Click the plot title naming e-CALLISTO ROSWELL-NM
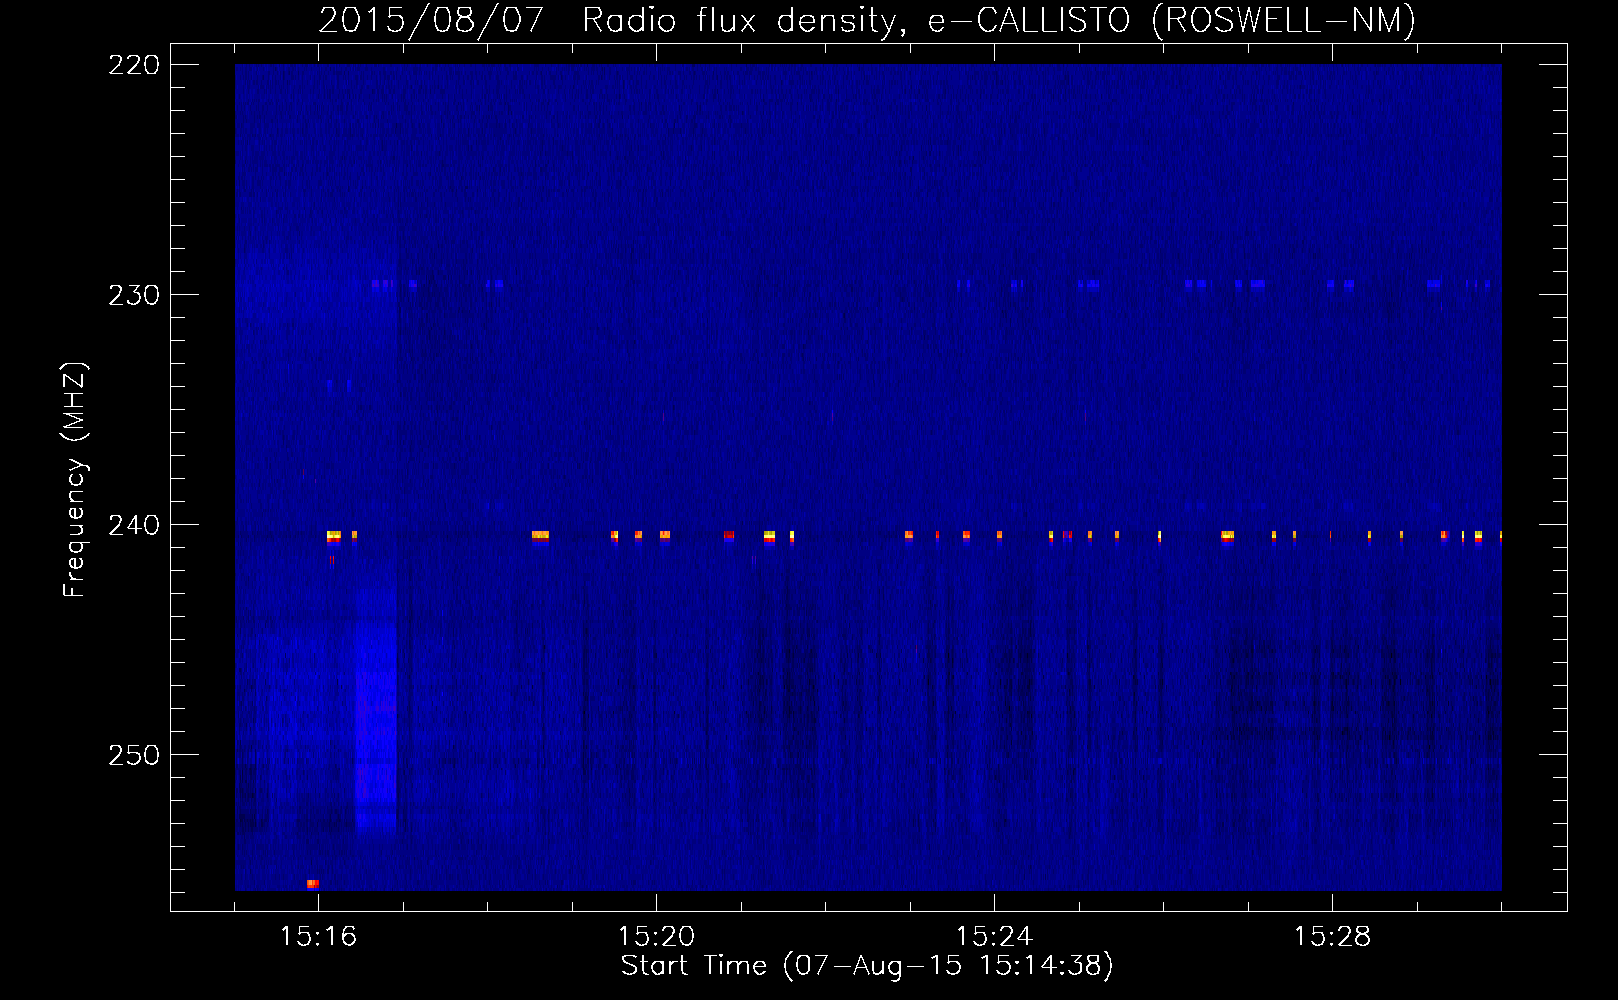 pyautogui.click(x=867, y=20)
